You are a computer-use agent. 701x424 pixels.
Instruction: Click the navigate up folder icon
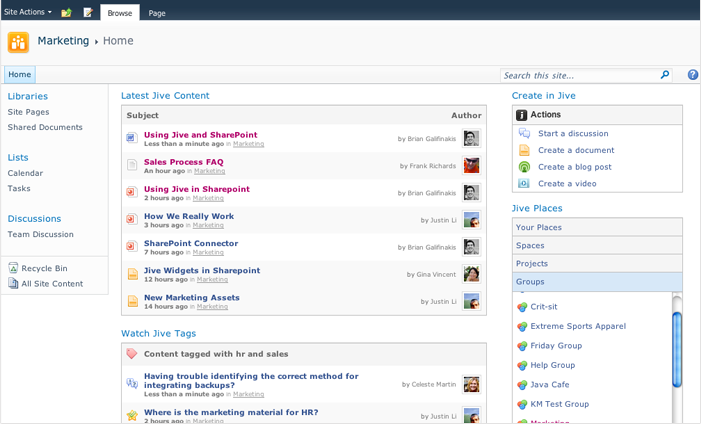(67, 13)
